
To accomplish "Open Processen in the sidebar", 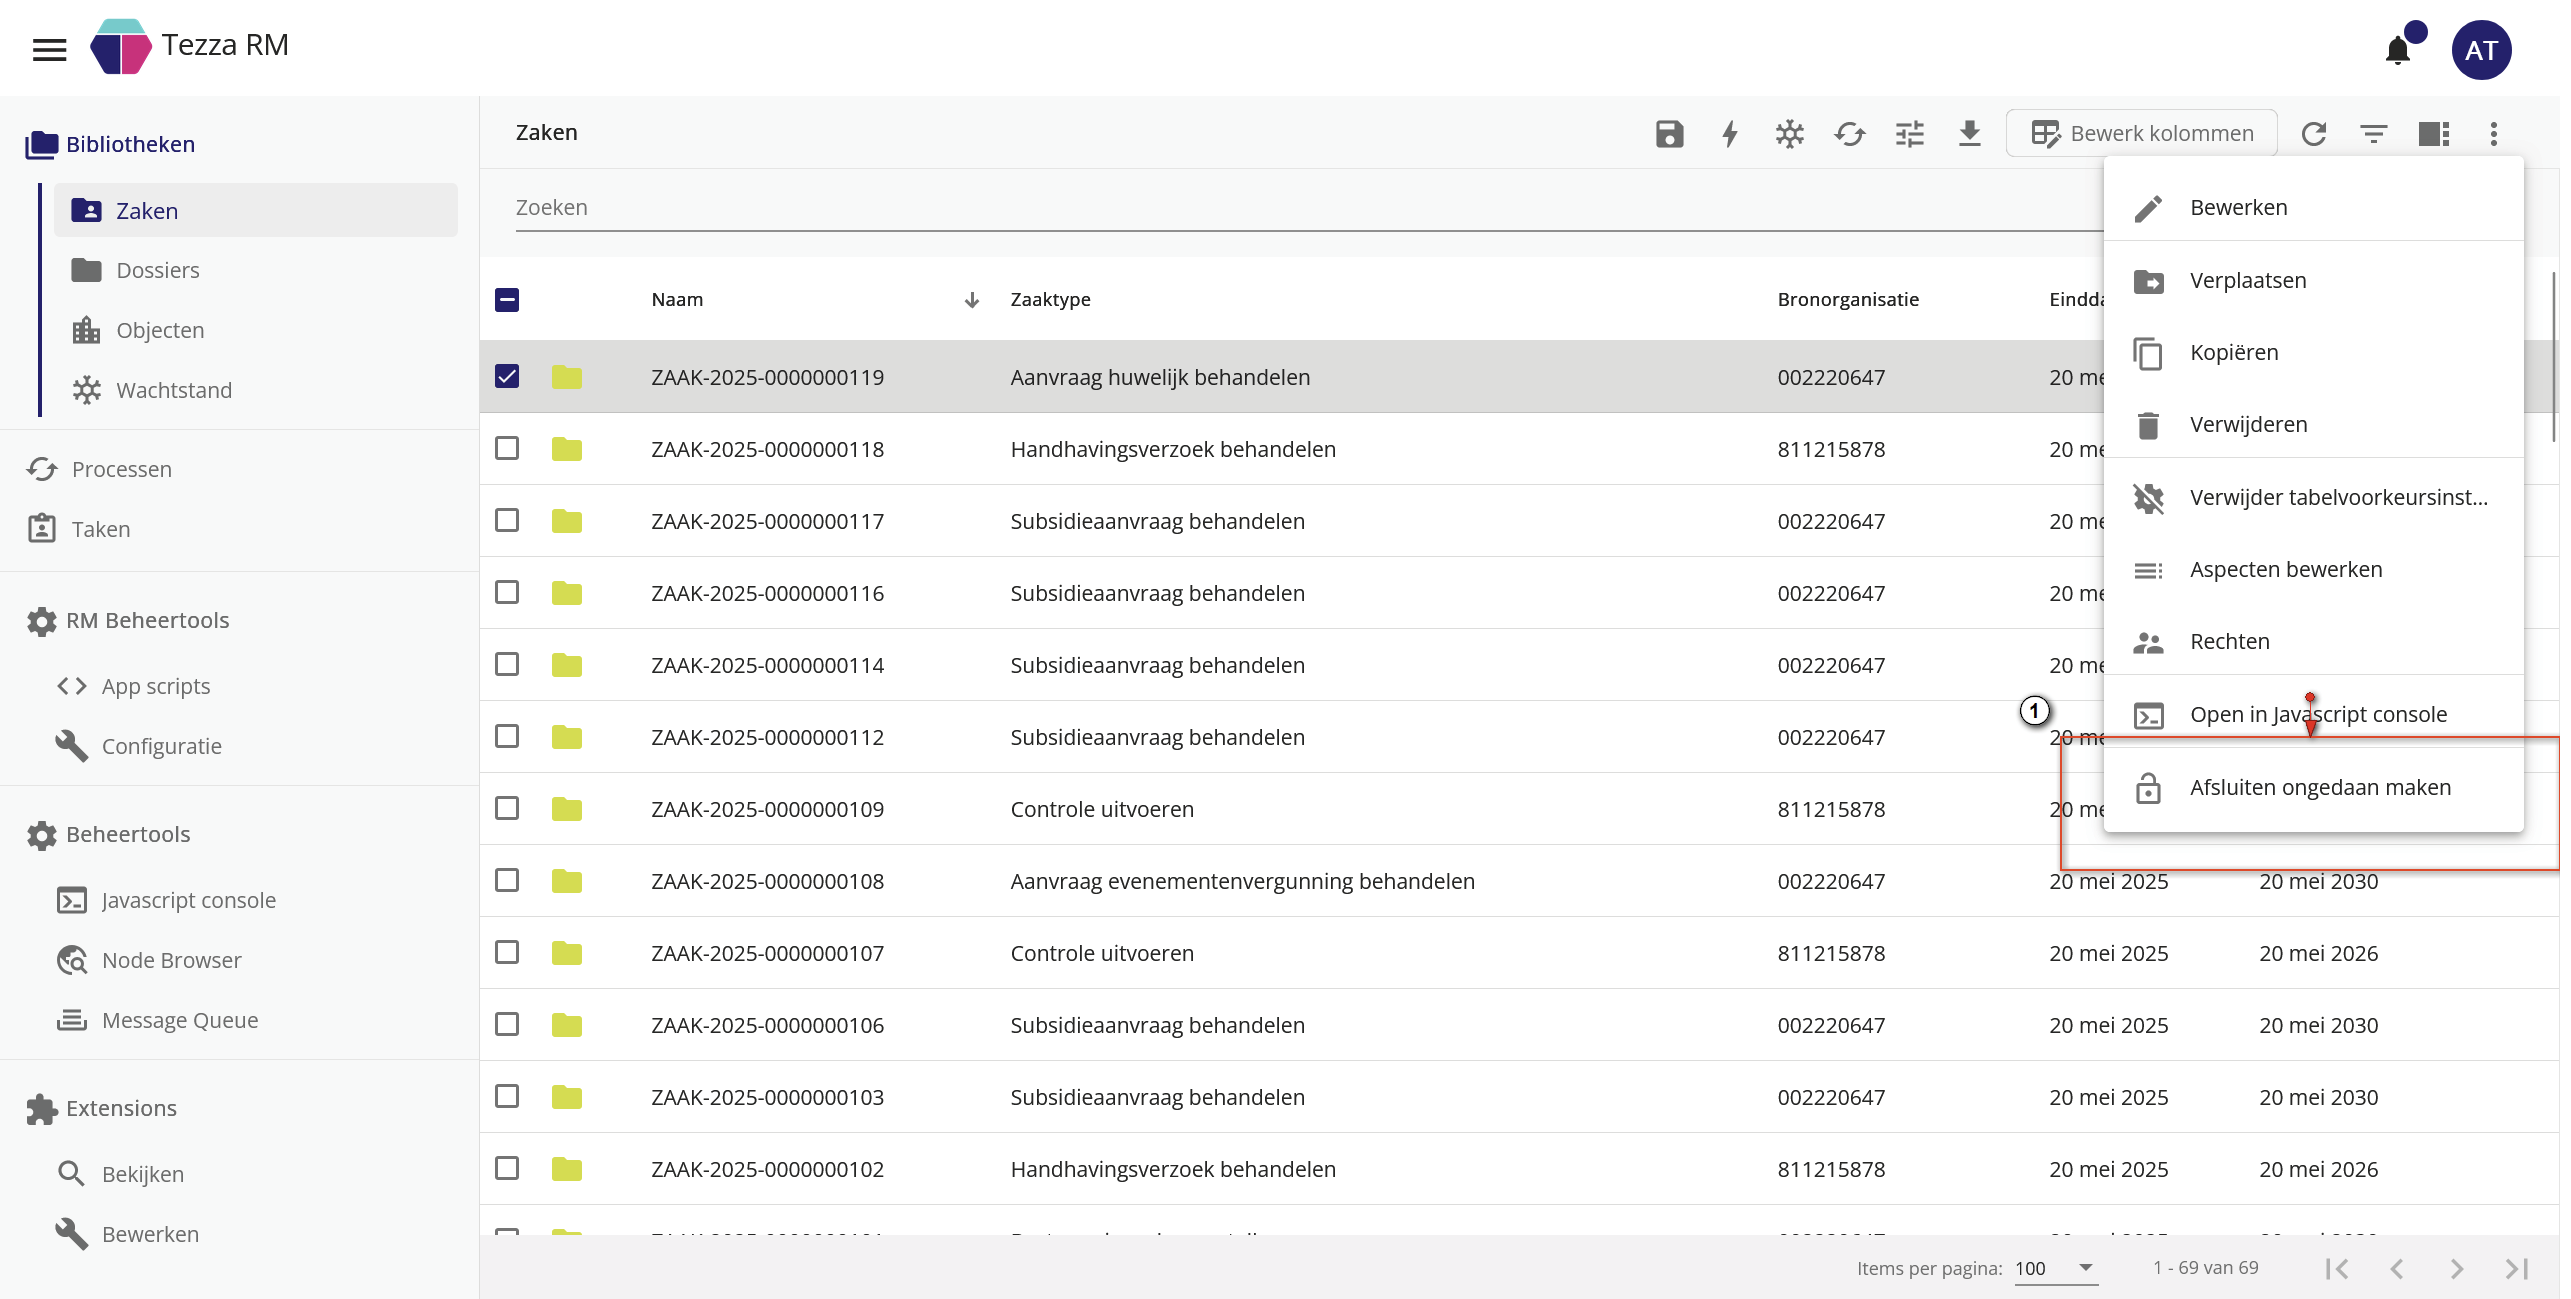I will 121,469.
